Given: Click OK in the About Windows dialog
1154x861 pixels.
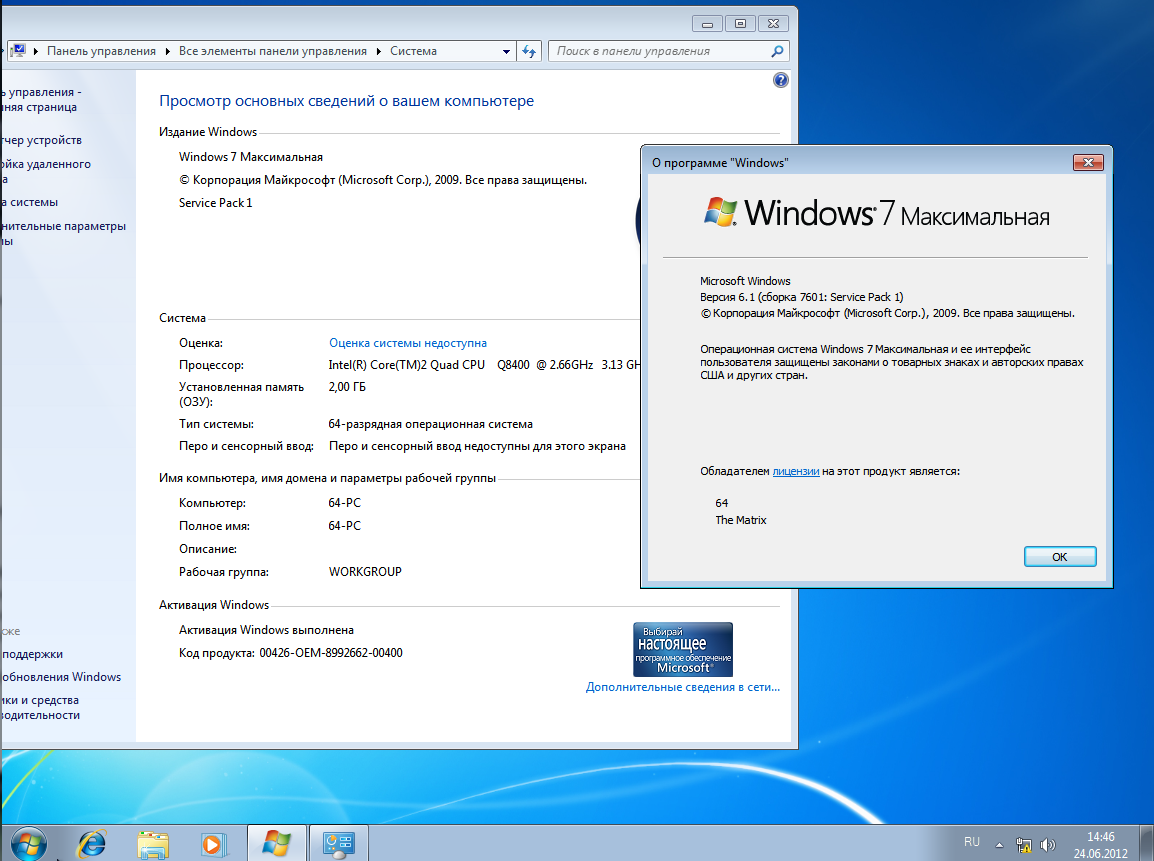Looking at the screenshot, I should 1060,556.
